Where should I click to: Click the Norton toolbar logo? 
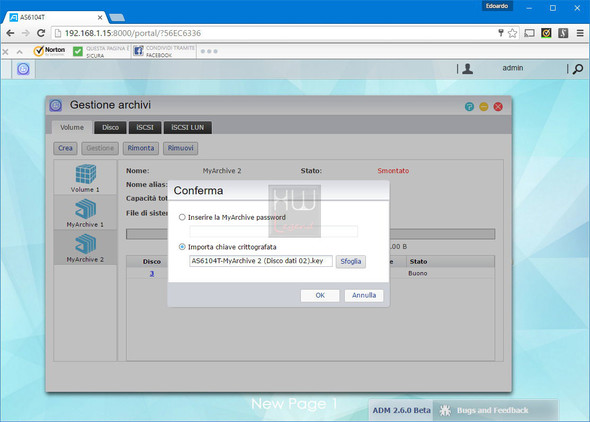49,51
